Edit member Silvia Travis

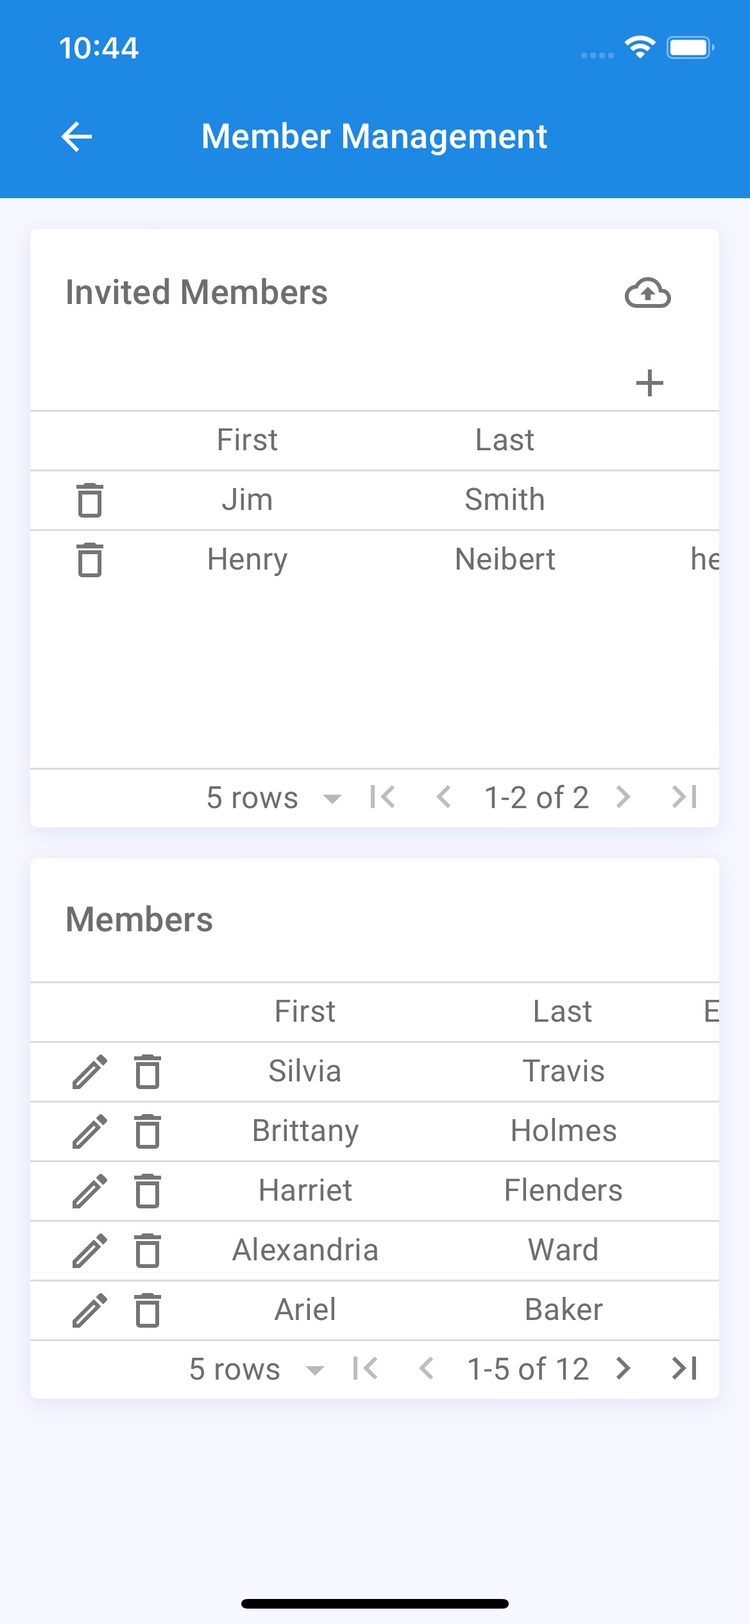coord(90,1072)
